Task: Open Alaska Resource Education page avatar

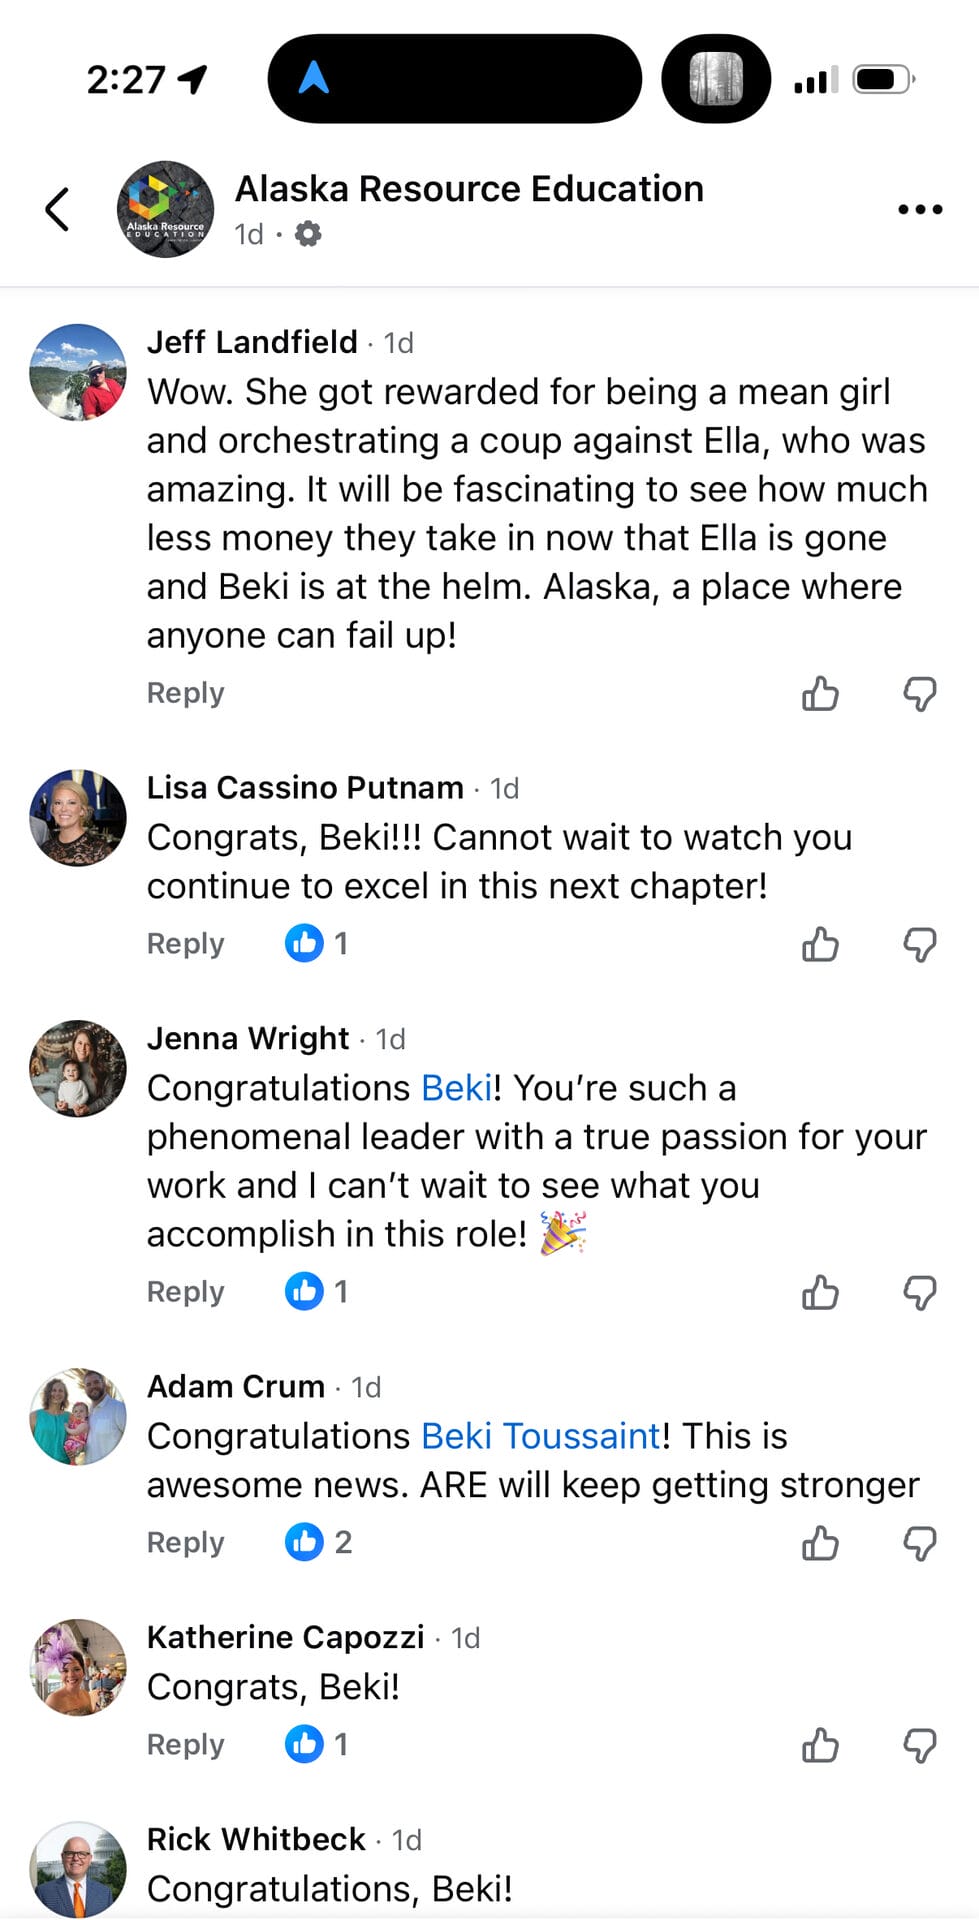Action: pyautogui.click(x=165, y=209)
